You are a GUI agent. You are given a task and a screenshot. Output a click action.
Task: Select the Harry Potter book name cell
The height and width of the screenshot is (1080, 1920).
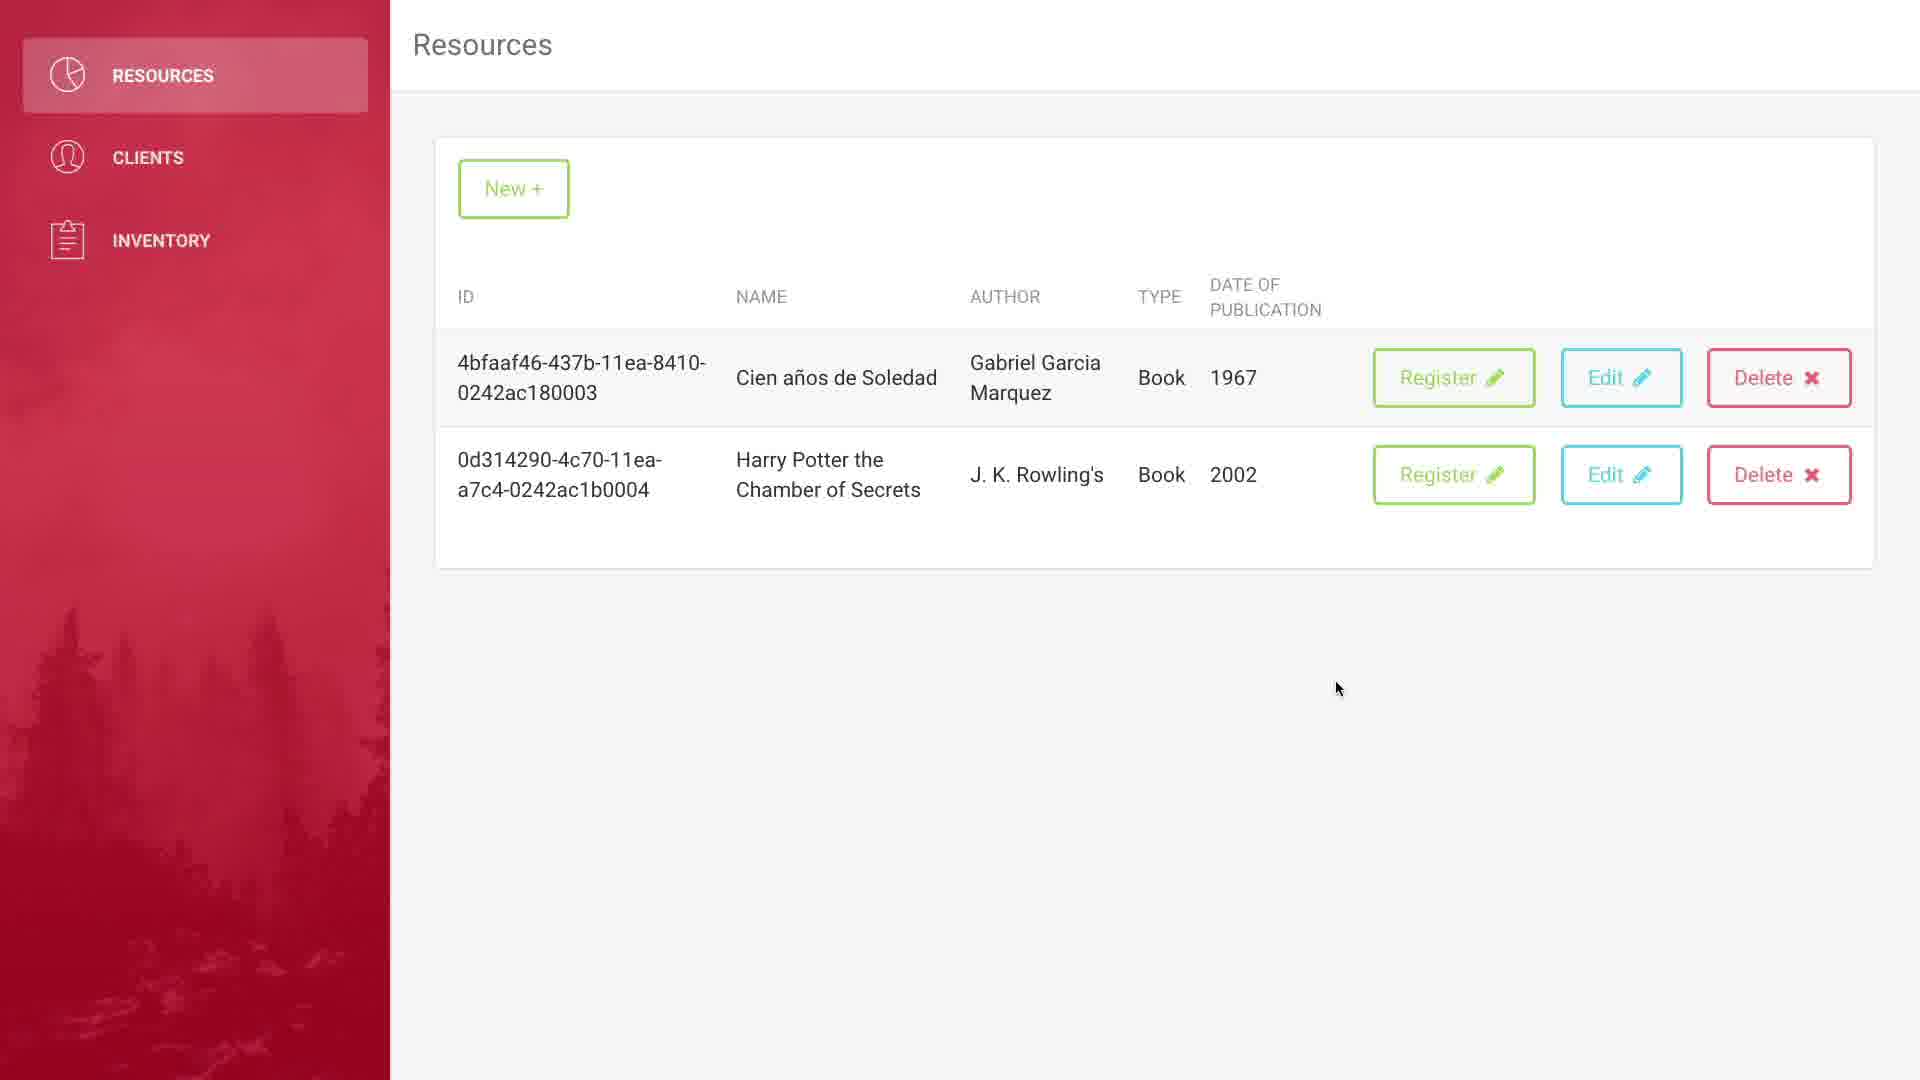point(828,475)
